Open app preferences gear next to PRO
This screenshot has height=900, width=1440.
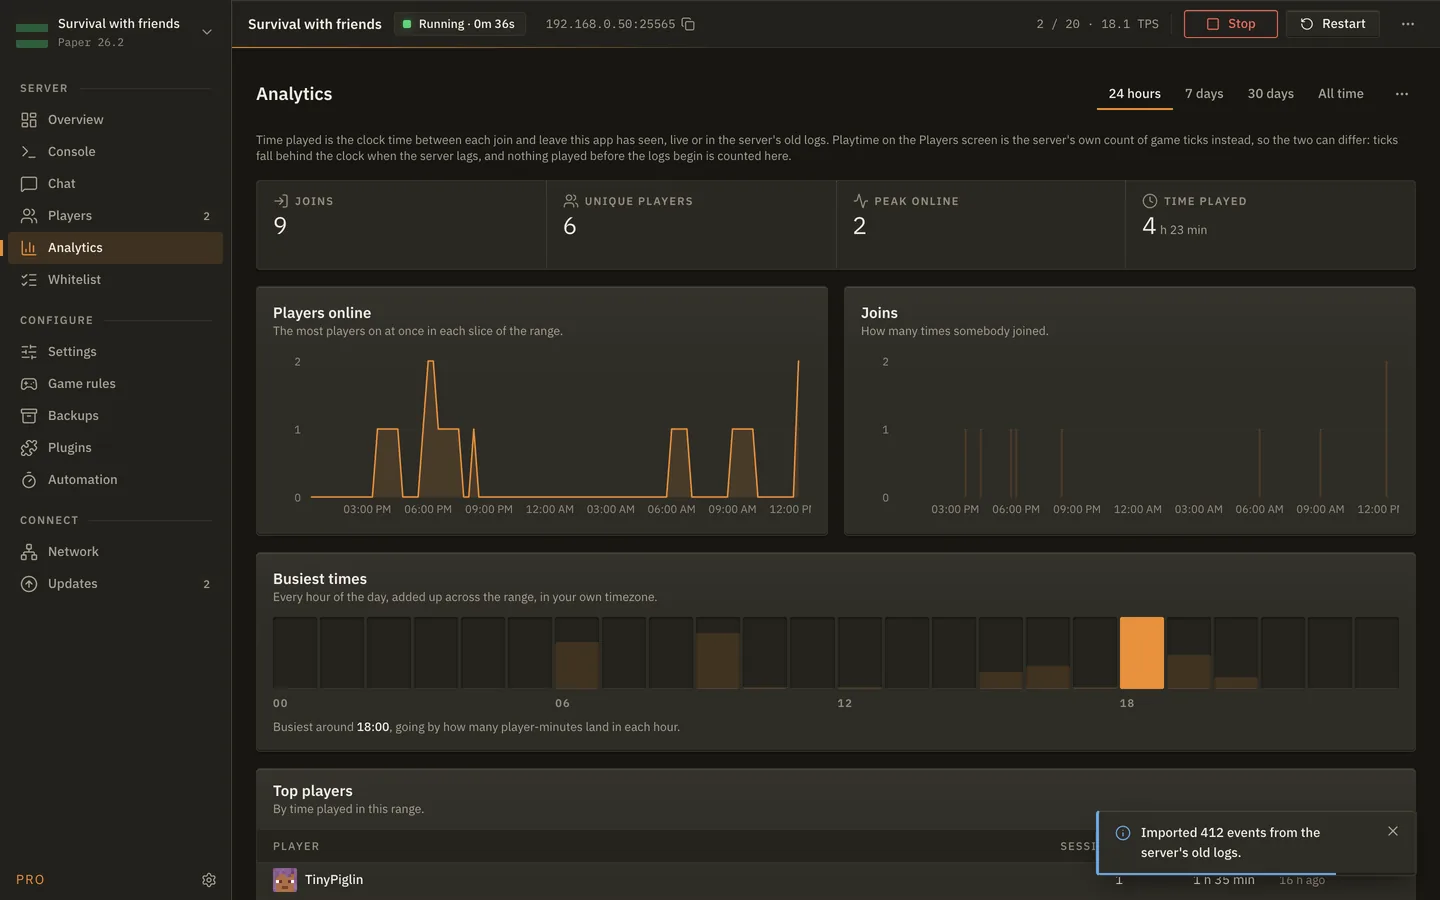point(209,880)
